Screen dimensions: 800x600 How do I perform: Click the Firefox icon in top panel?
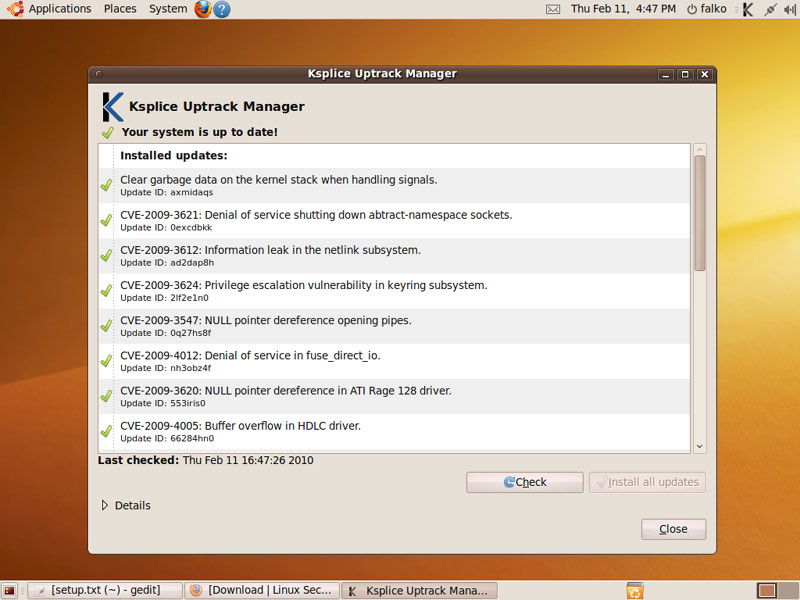203,9
